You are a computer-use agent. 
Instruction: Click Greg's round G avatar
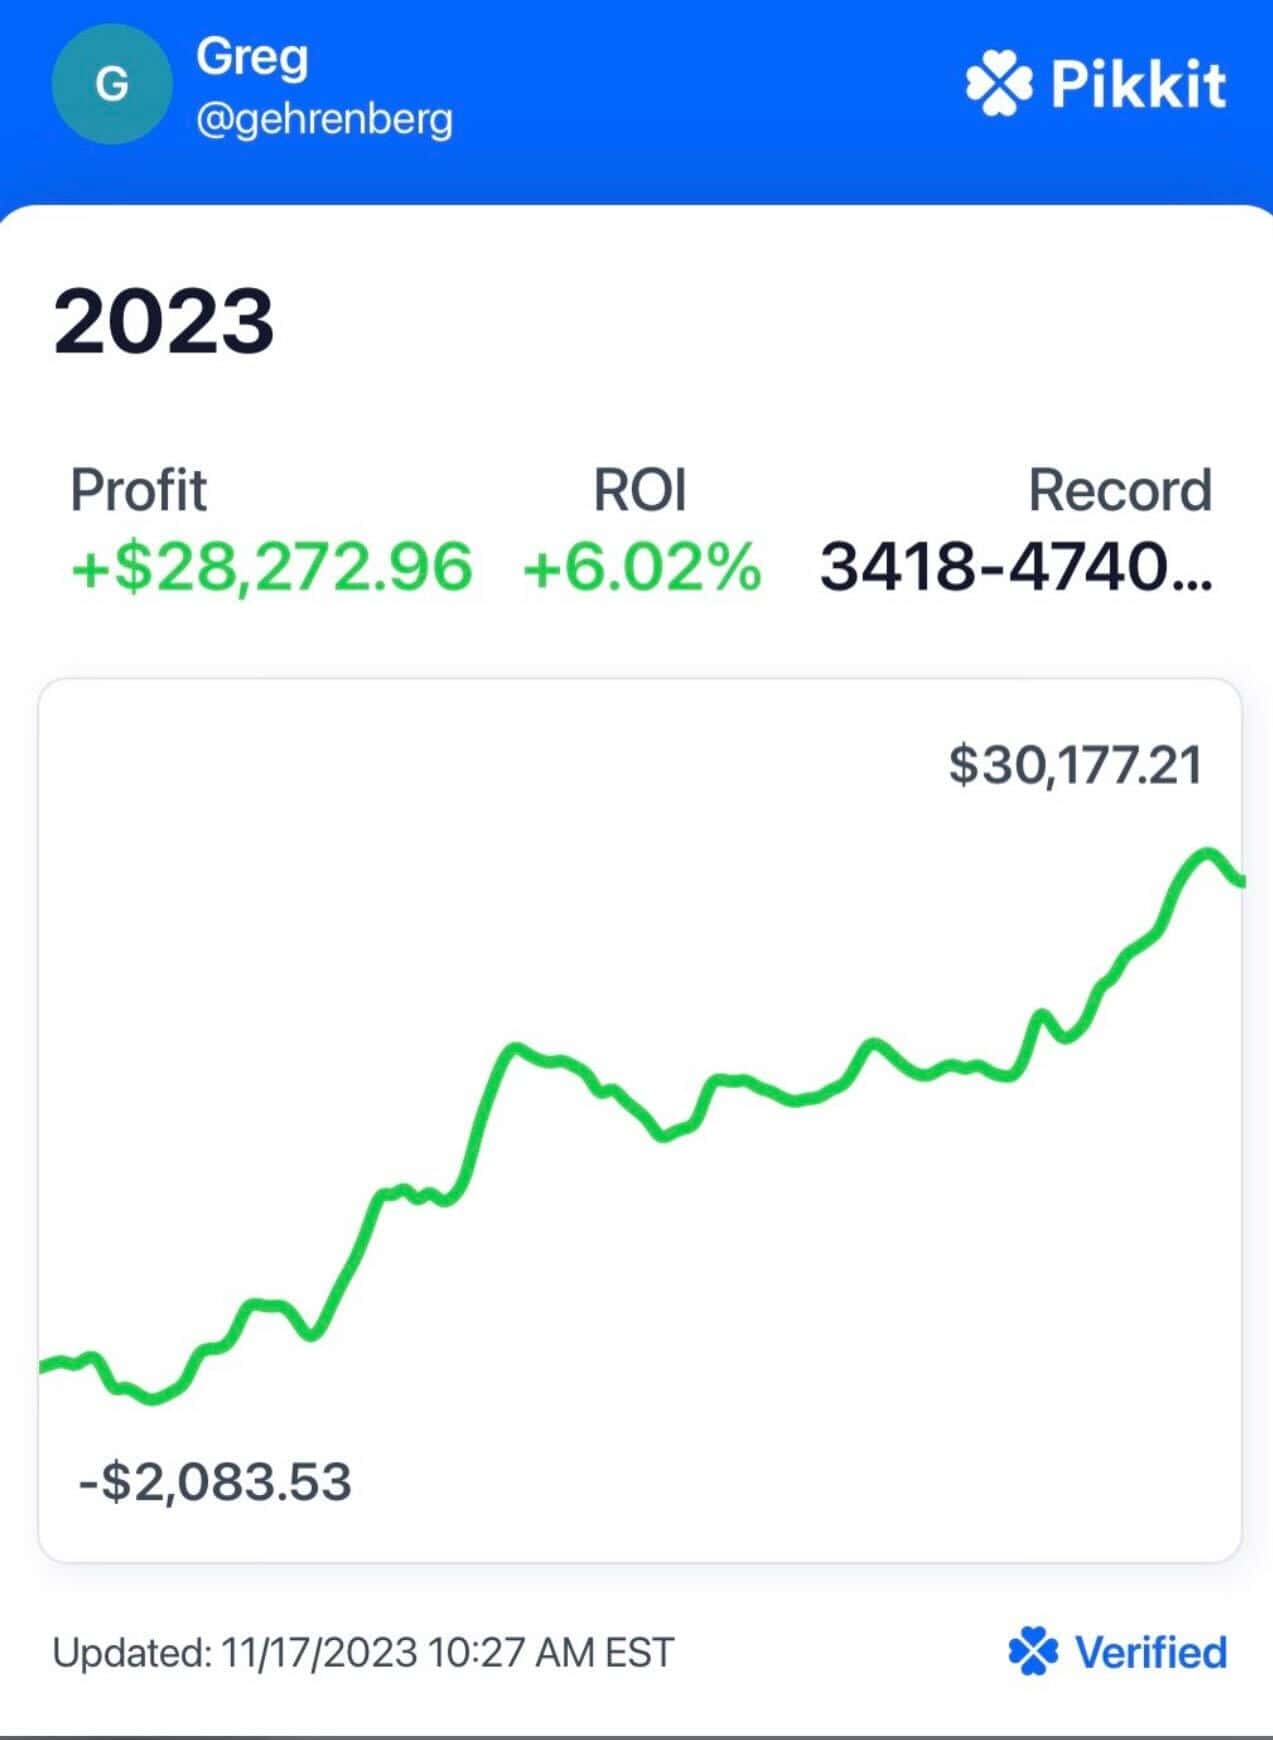point(111,85)
